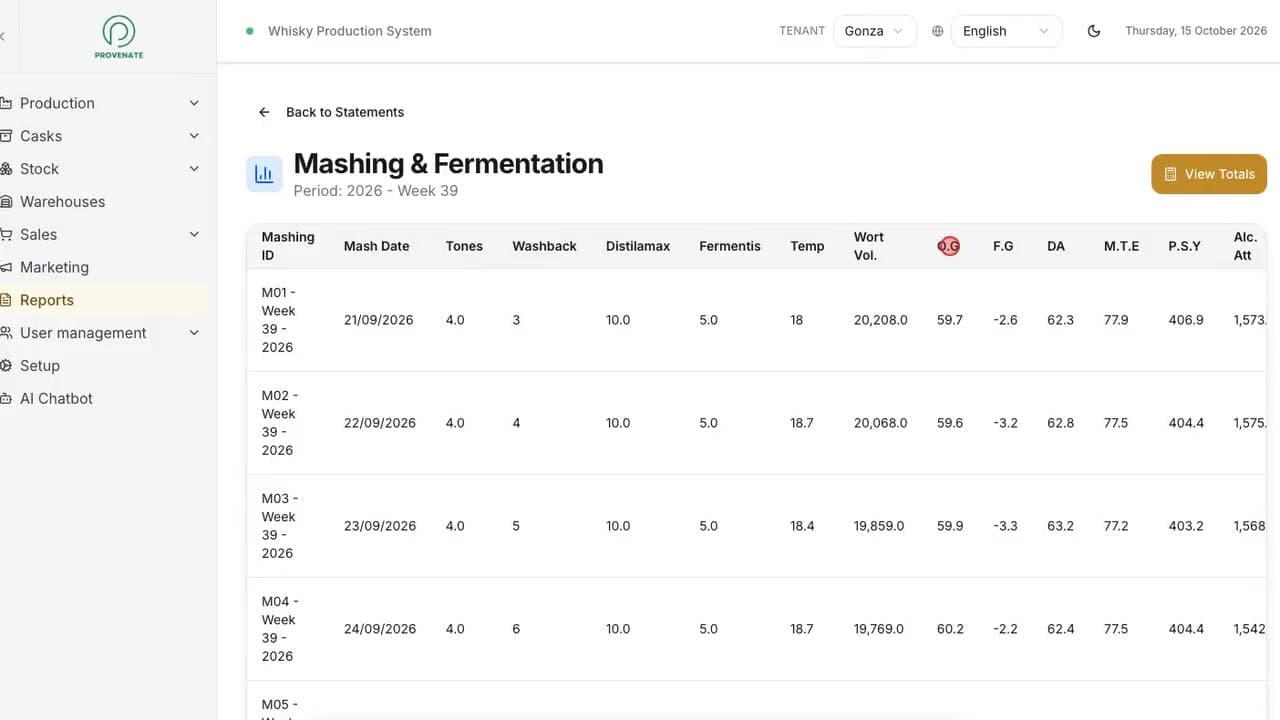Image resolution: width=1280 pixels, height=720 pixels.
Task: Collapse the sidebar with the left chevron
Action: (x=3, y=37)
